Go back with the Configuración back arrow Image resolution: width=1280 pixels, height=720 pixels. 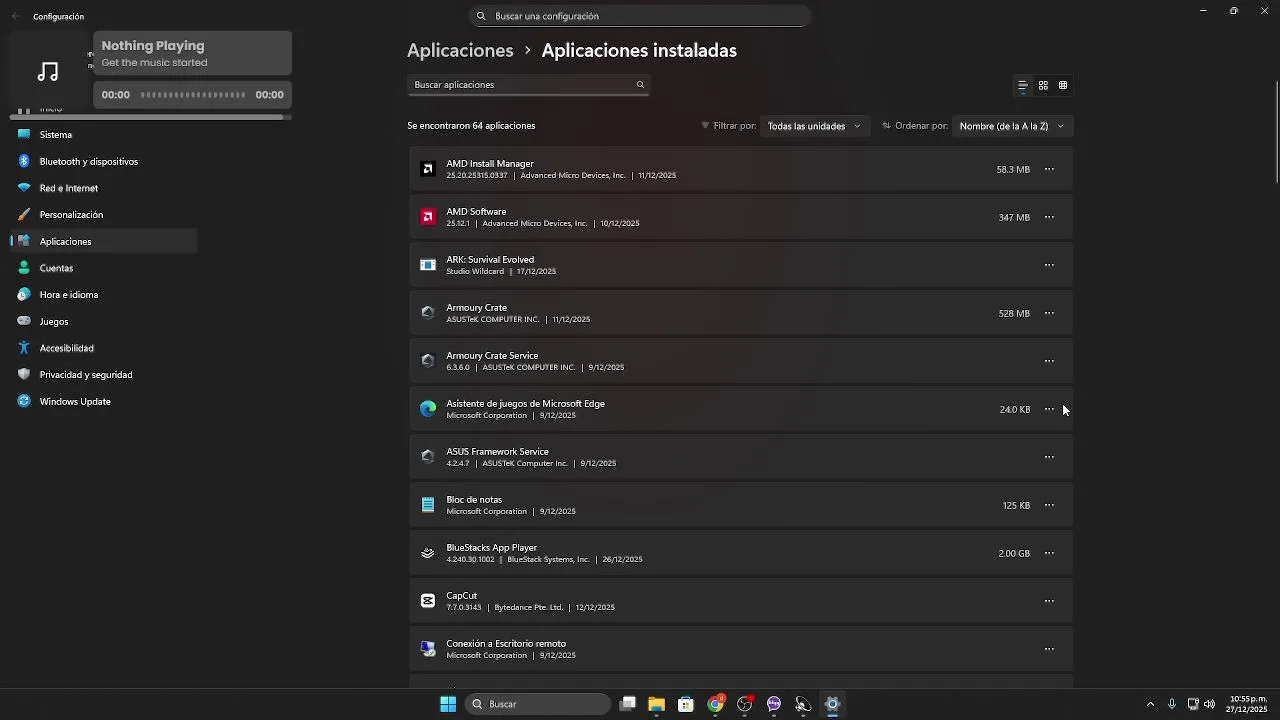(x=15, y=16)
